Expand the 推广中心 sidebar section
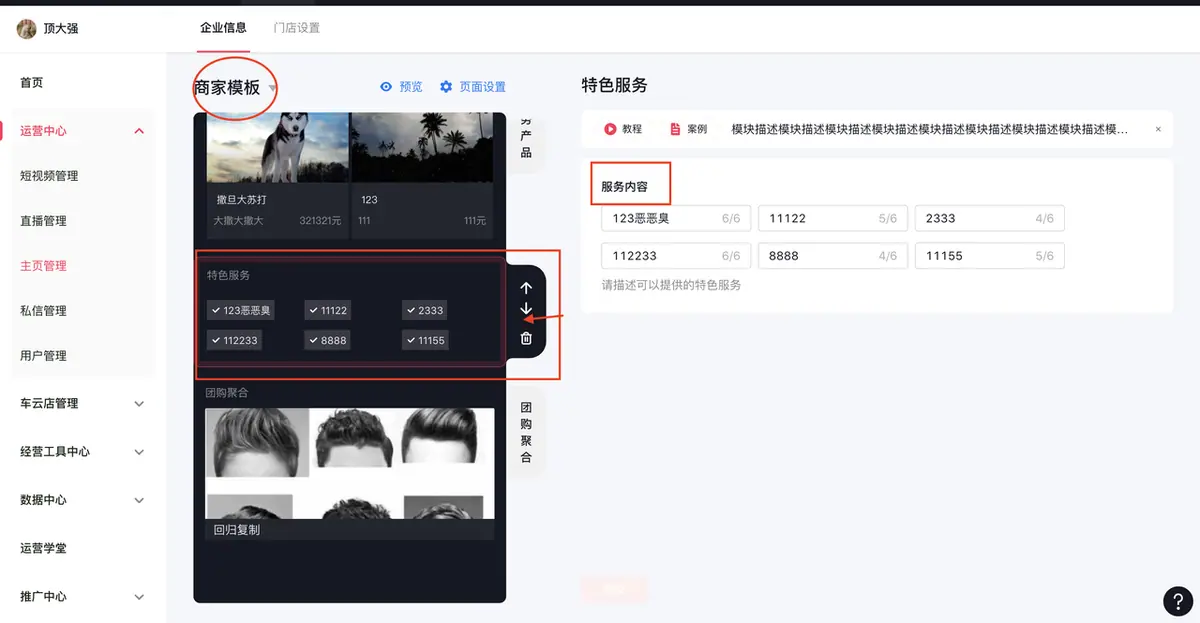Image resolution: width=1200 pixels, height=623 pixels. coord(139,597)
